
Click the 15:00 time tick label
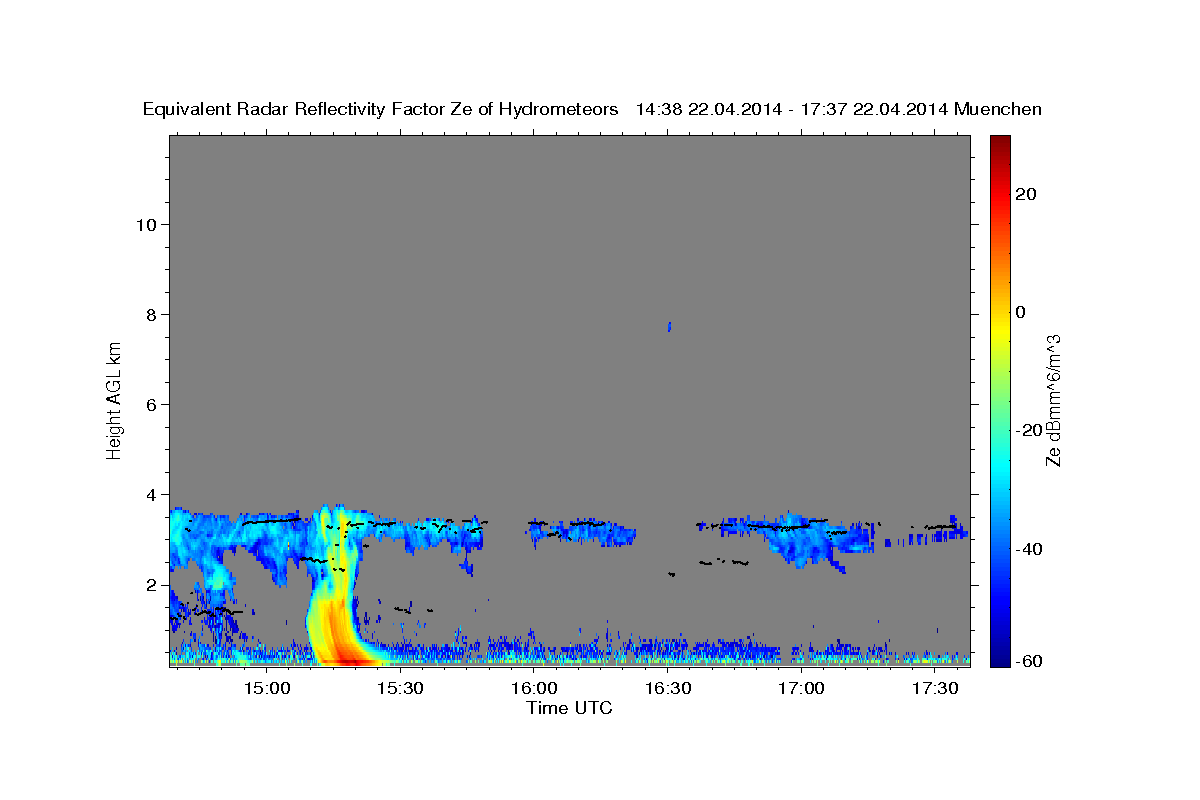[268, 689]
